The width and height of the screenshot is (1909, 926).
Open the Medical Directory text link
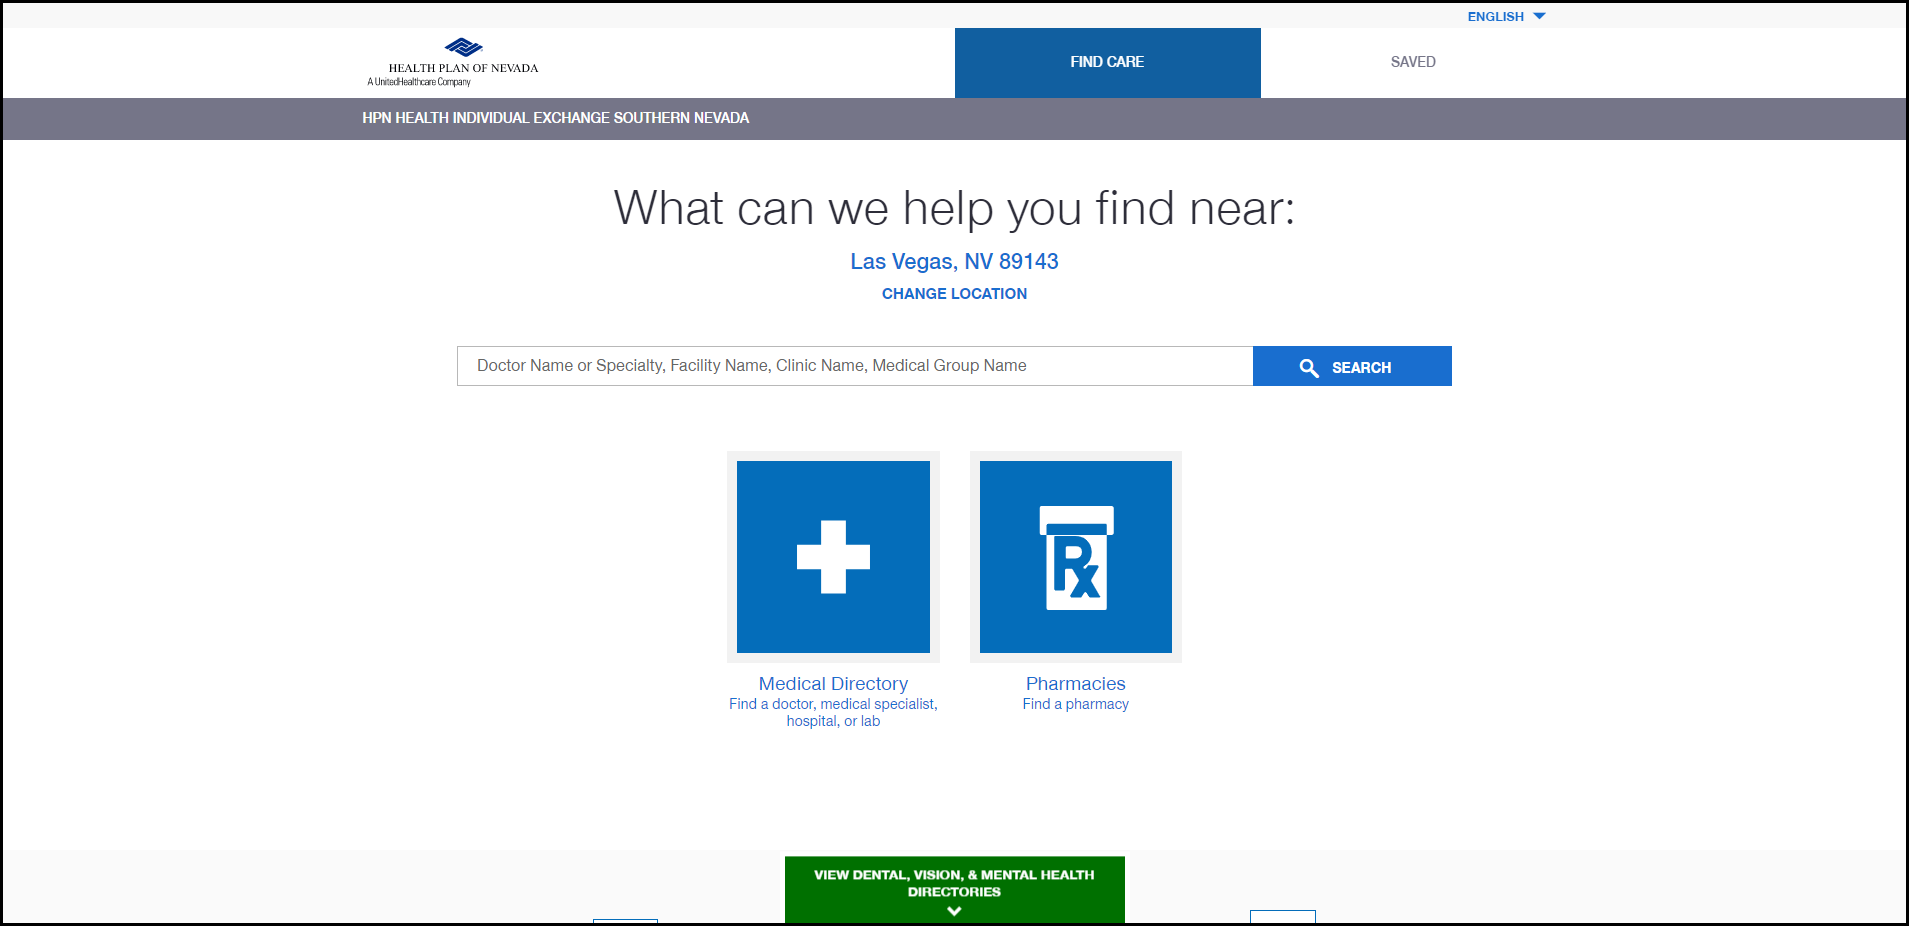point(833,684)
